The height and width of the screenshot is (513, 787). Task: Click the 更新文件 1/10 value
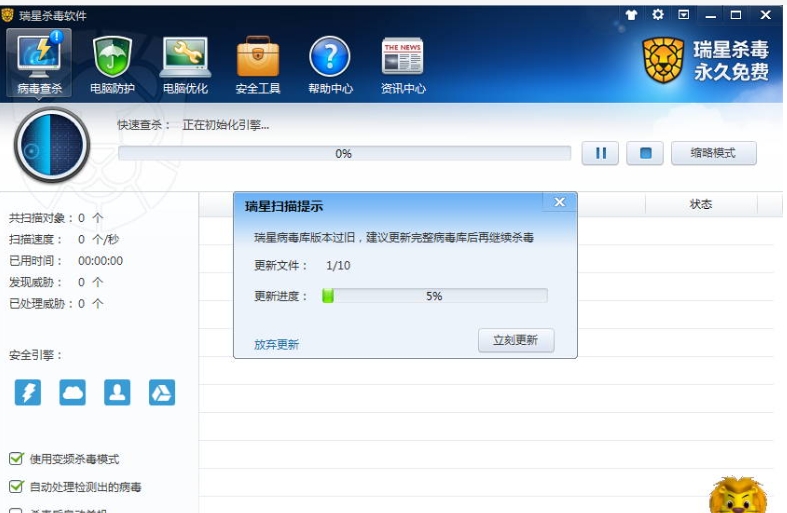(338, 266)
